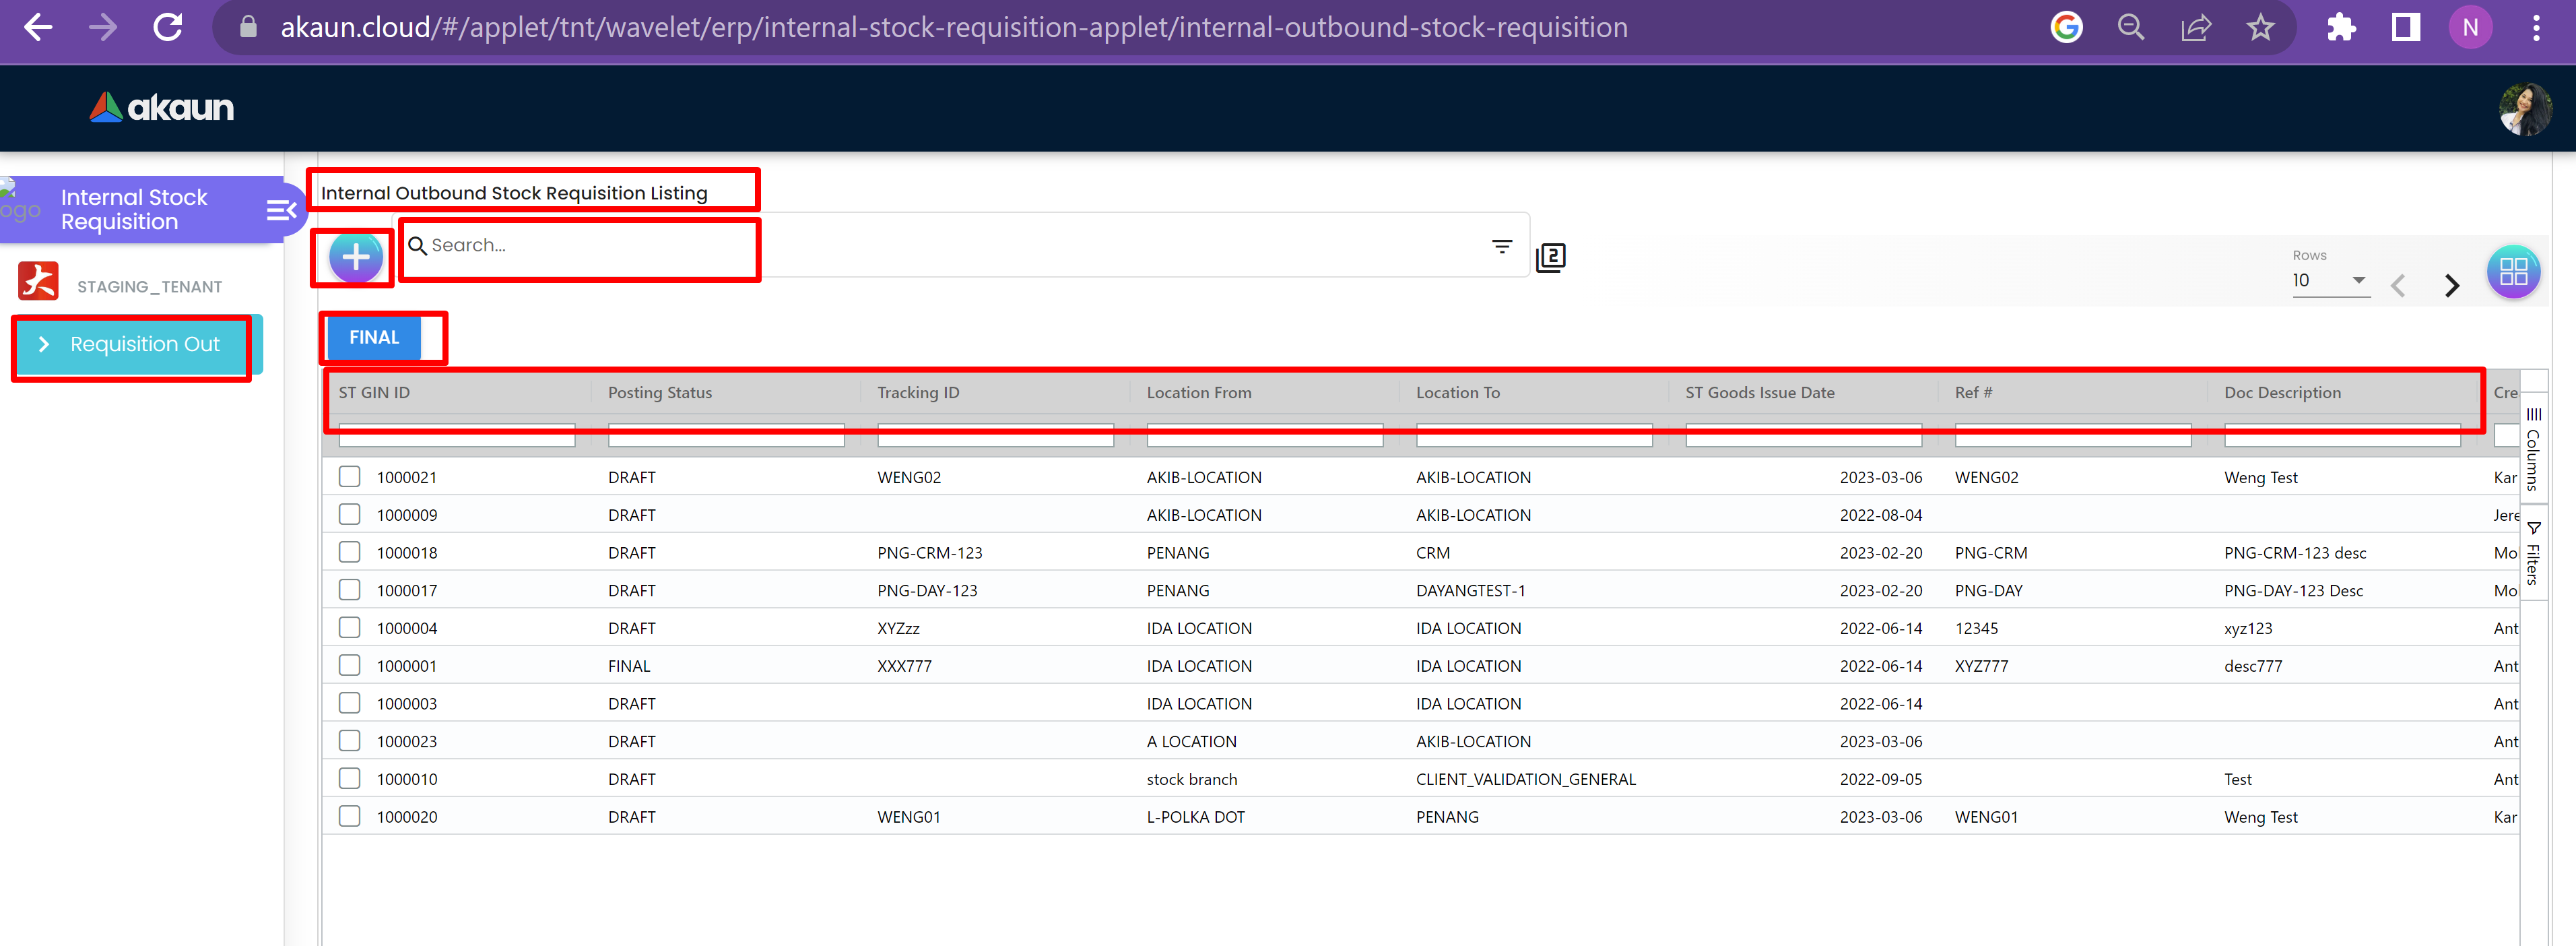Tick checkbox for row 1000001
2576x946 pixels.
point(349,665)
